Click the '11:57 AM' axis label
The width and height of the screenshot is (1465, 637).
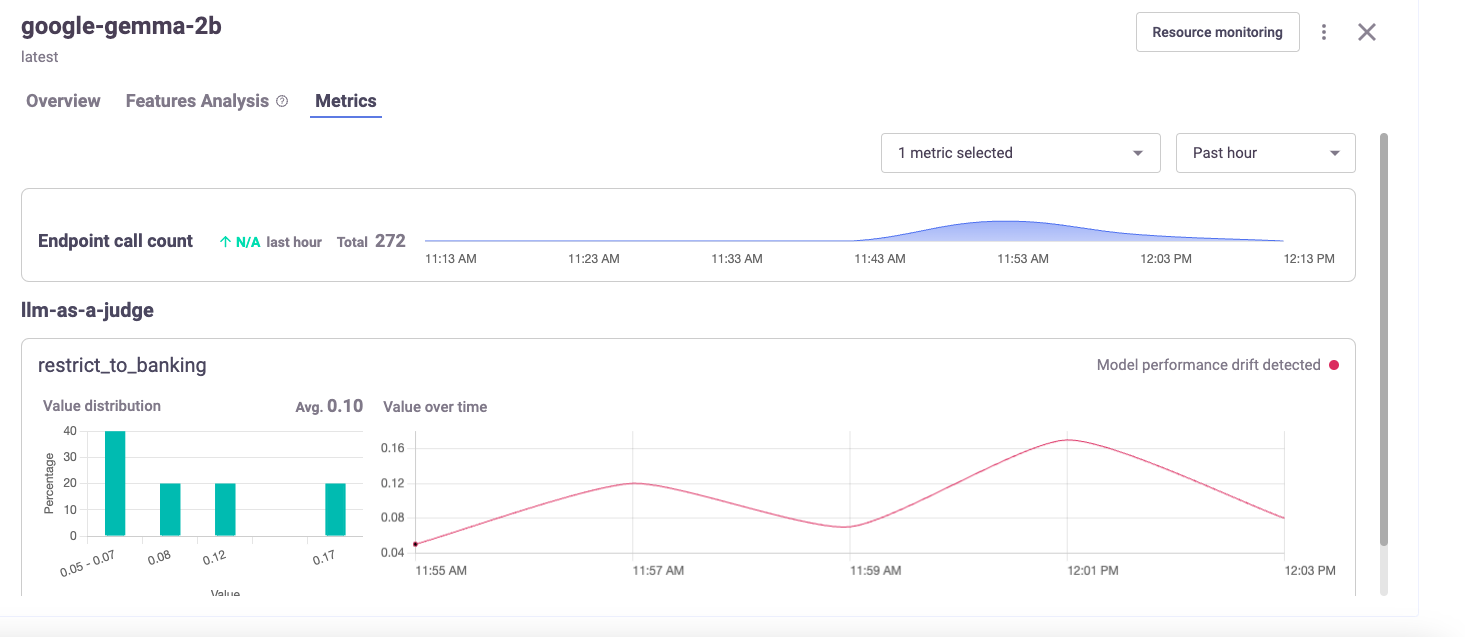[658, 571]
